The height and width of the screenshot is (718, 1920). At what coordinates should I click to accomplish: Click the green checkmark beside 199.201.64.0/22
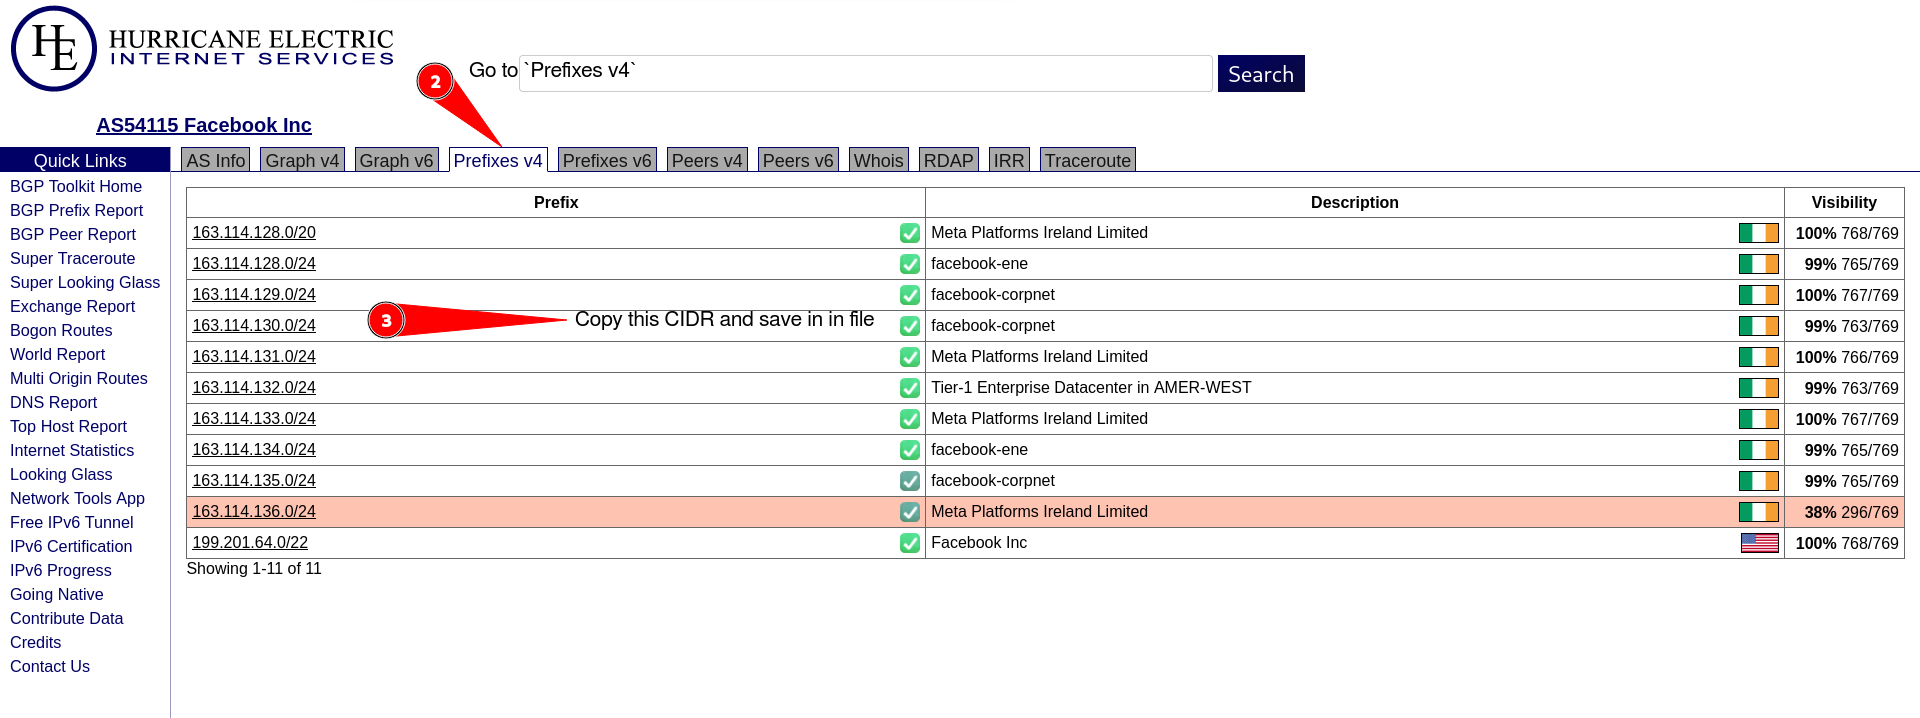coord(909,543)
